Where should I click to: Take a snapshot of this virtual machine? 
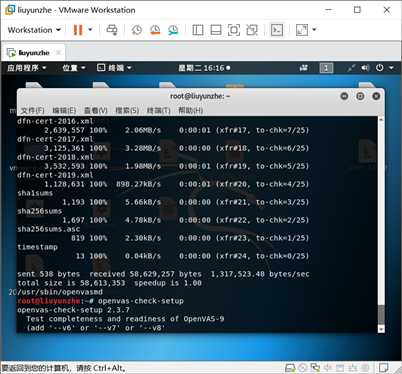(137, 30)
